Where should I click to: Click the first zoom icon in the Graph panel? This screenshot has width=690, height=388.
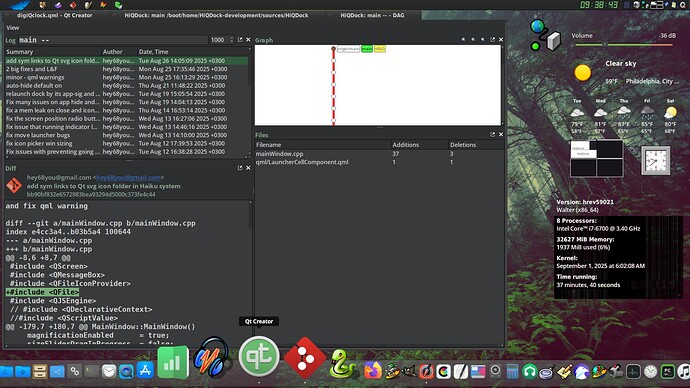(463, 40)
